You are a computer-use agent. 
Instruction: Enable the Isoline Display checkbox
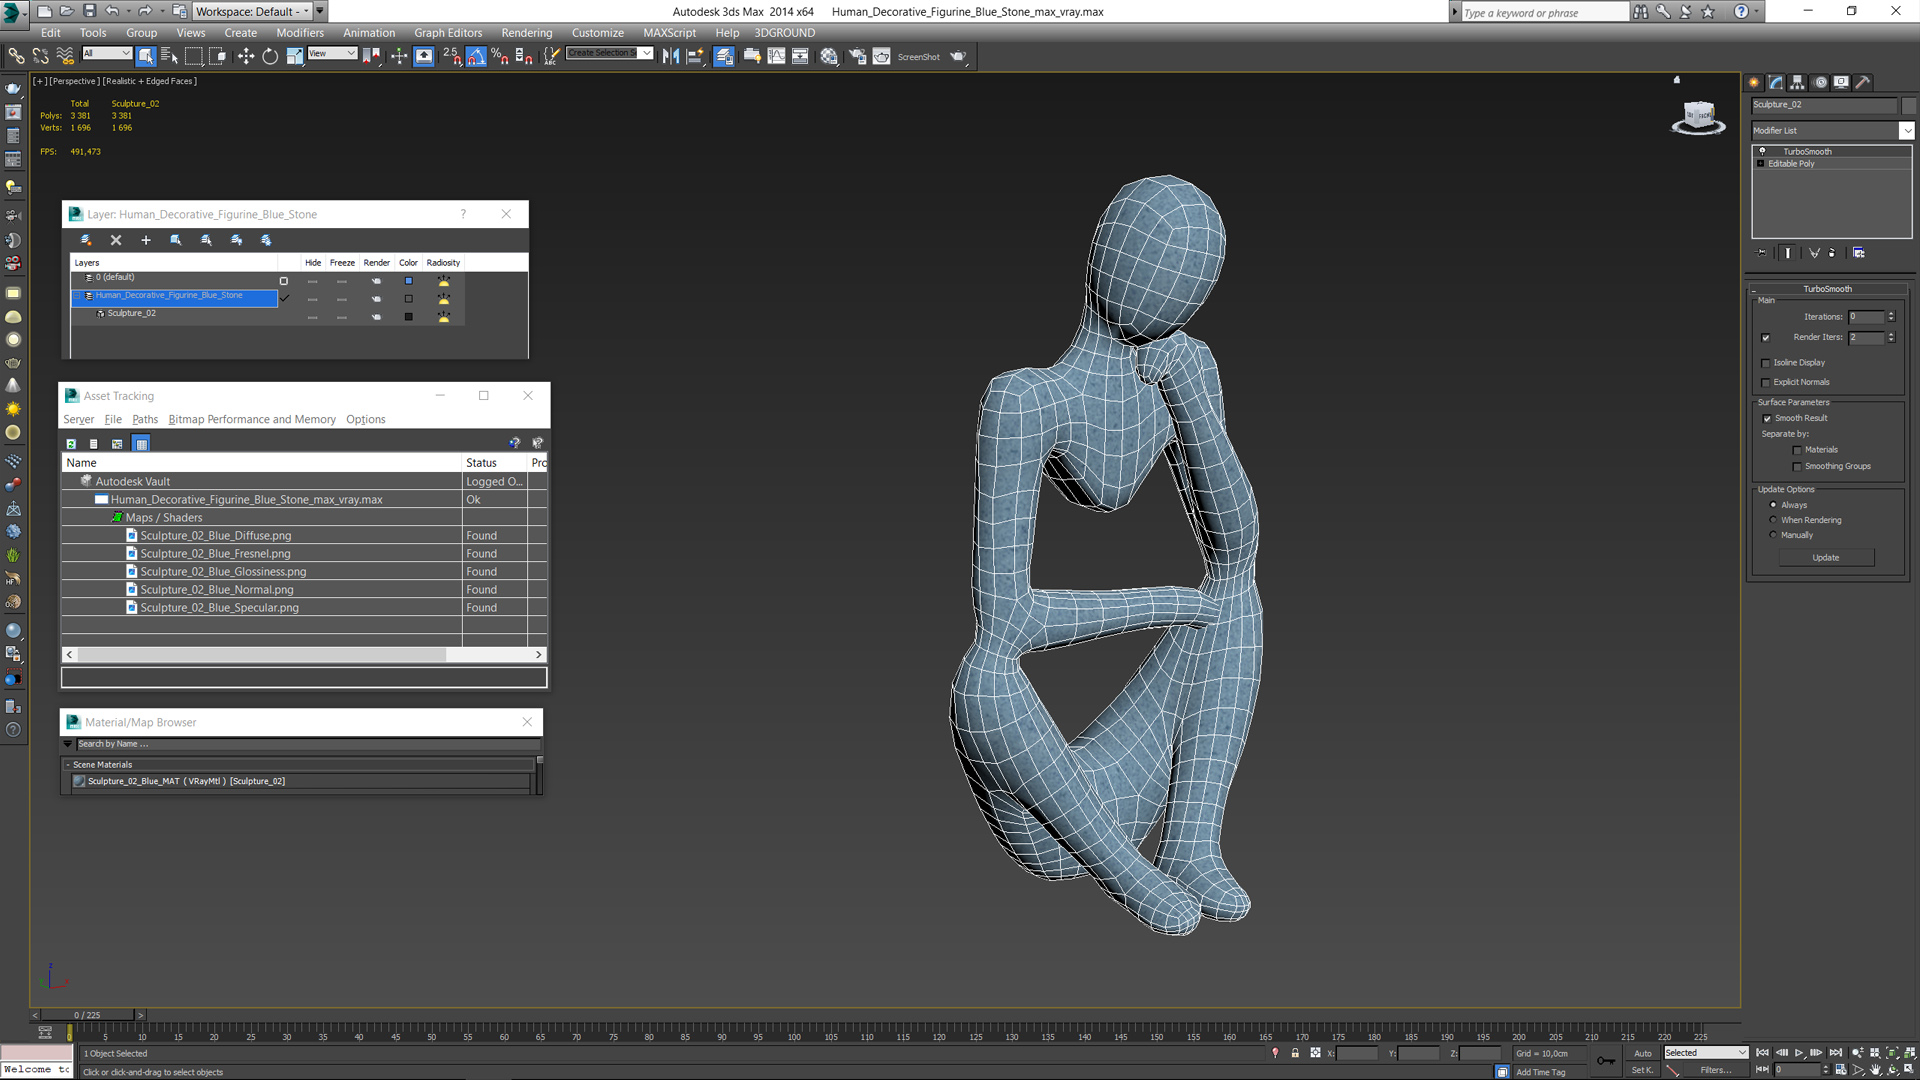point(1766,363)
